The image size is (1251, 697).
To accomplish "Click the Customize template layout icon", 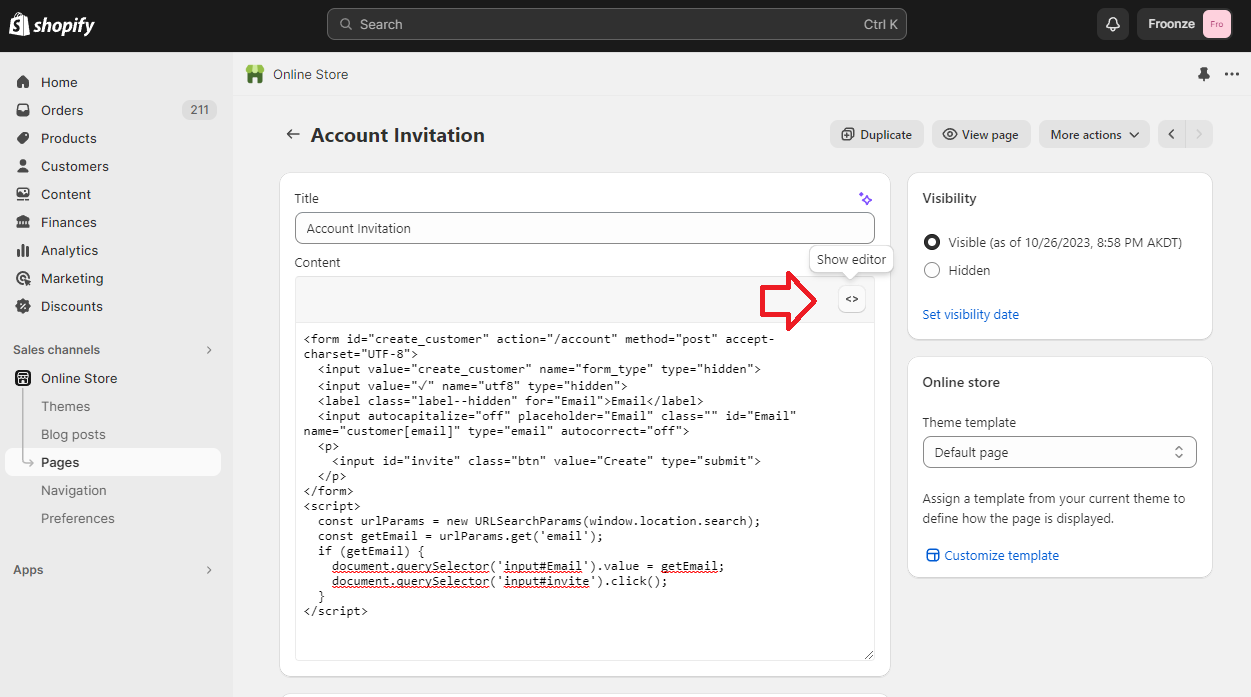I will 932,555.
